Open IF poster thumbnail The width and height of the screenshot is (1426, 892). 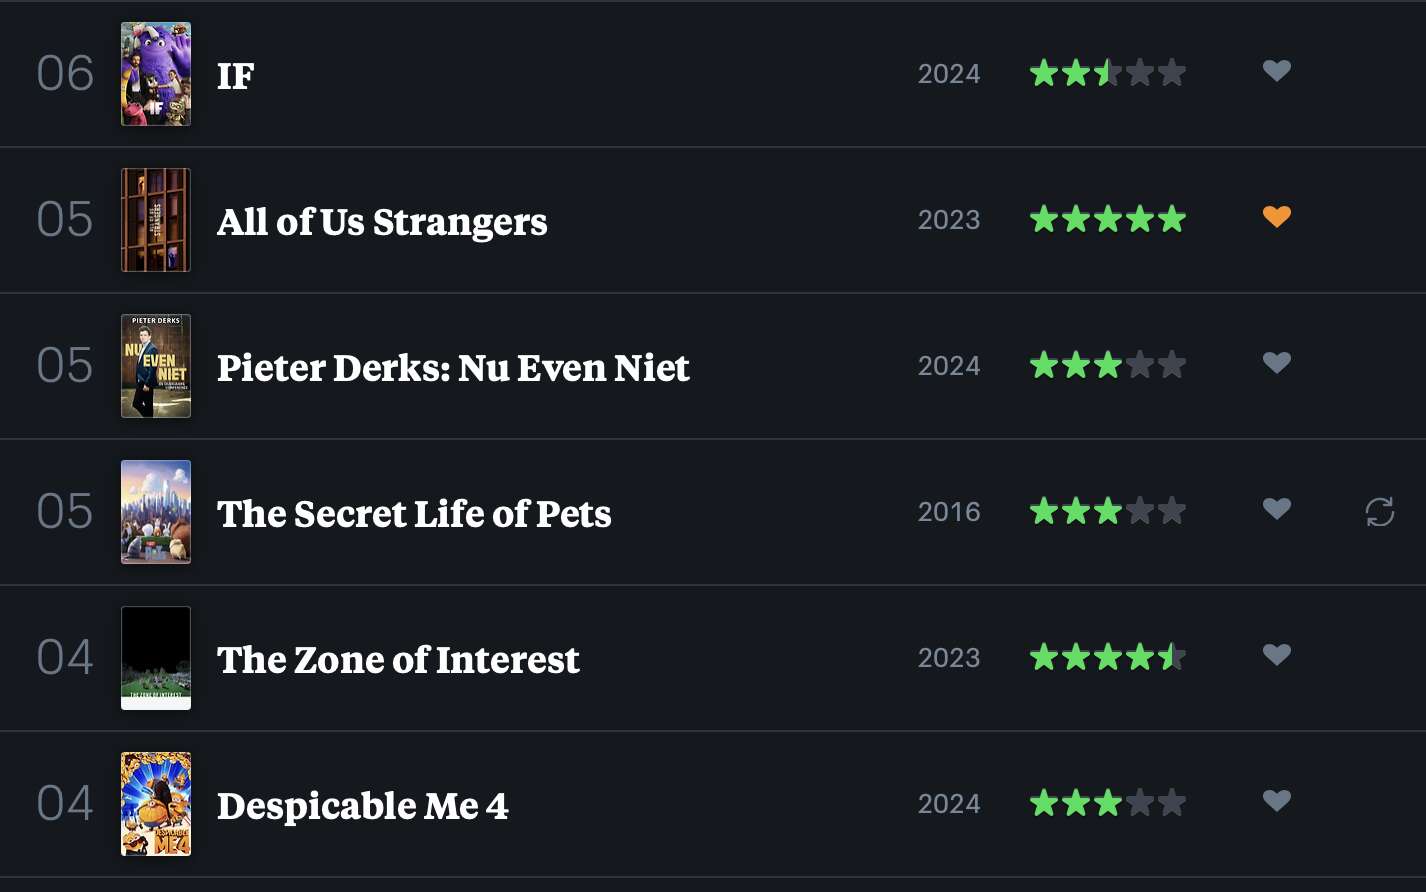point(156,74)
